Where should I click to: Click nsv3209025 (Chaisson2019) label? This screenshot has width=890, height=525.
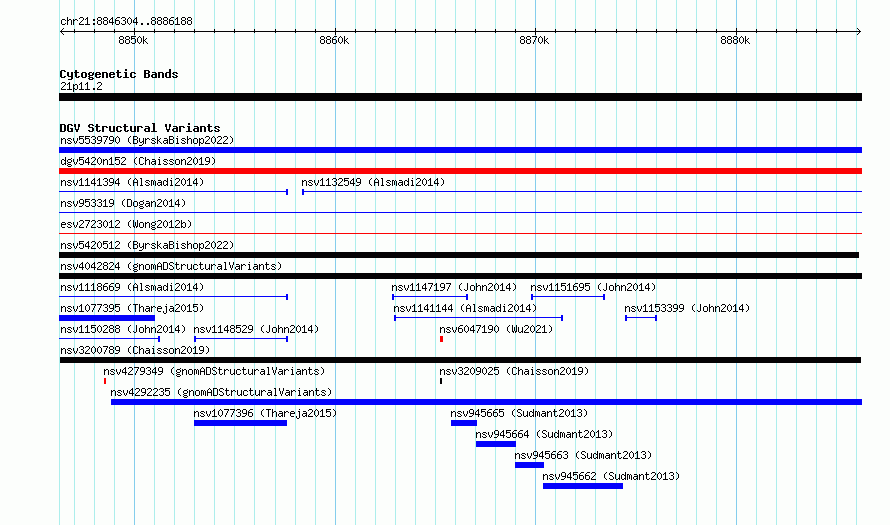514,371
